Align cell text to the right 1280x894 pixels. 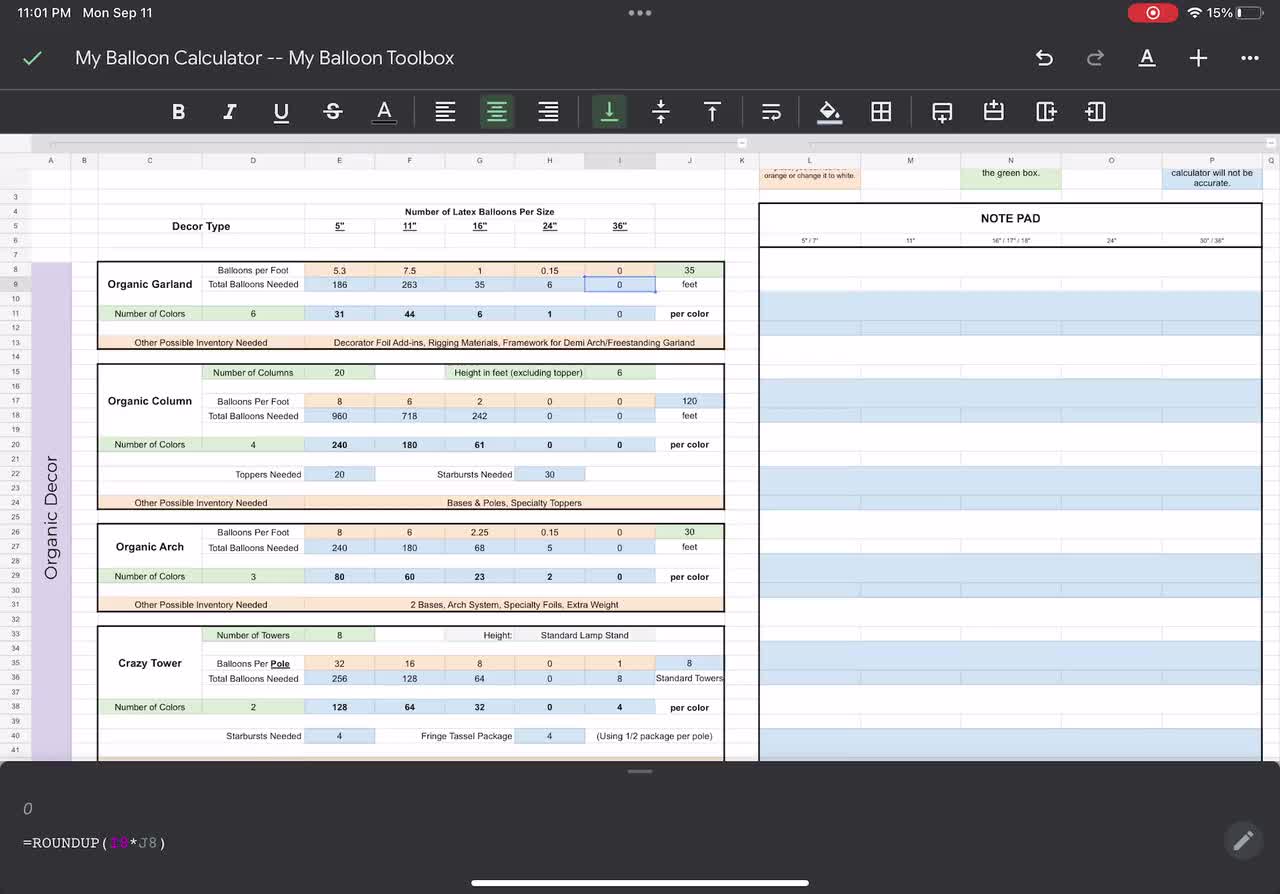point(548,112)
